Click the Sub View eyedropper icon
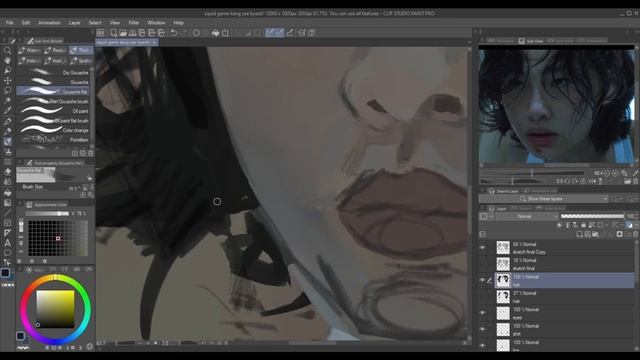This screenshot has height=360, width=640. [635, 173]
